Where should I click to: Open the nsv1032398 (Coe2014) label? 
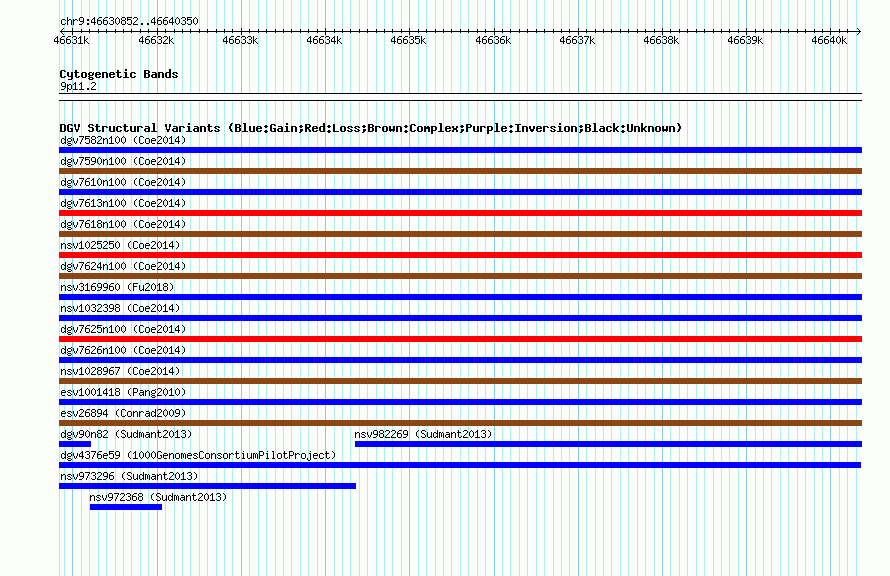[x=120, y=308]
